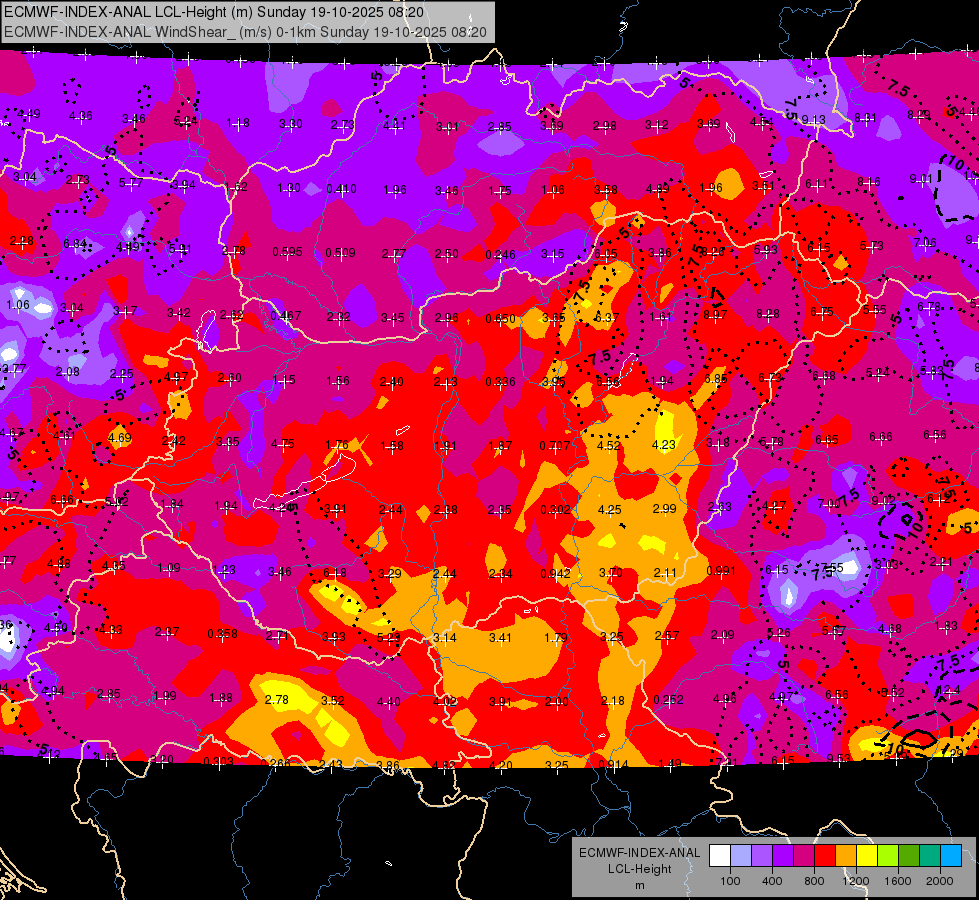This screenshot has width=979, height=900.
Task: Click the ECMWF-INDEX-ANAL legend title
Action: click(639, 853)
